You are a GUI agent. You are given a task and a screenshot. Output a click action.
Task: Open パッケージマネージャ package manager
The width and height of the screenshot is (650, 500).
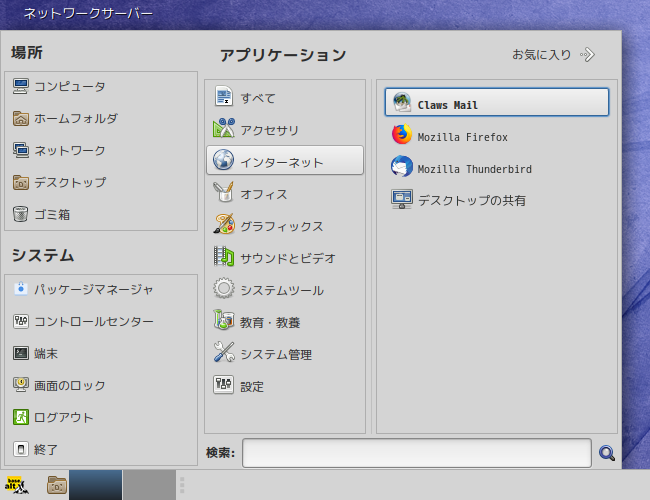tap(101, 289)
